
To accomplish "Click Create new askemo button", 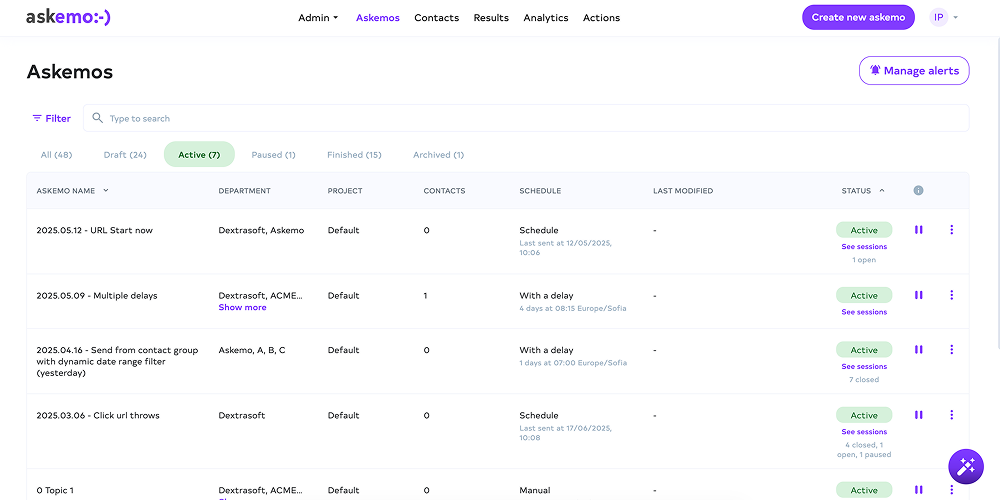I will tap(858, 17).
